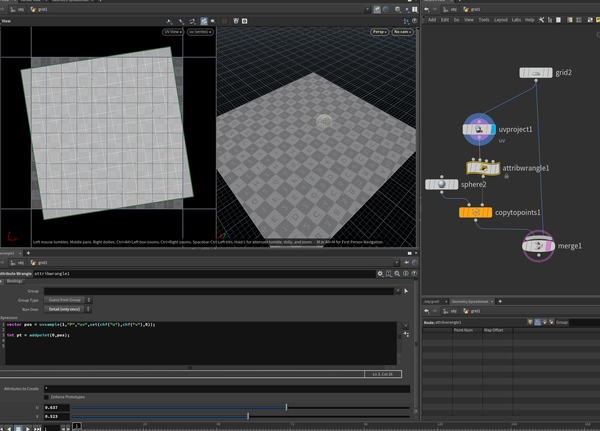Image resolution: width=600 pixels, height=431 pixels.
Task: Open the UV View viewport menu
Action: [x=173, y=32]
